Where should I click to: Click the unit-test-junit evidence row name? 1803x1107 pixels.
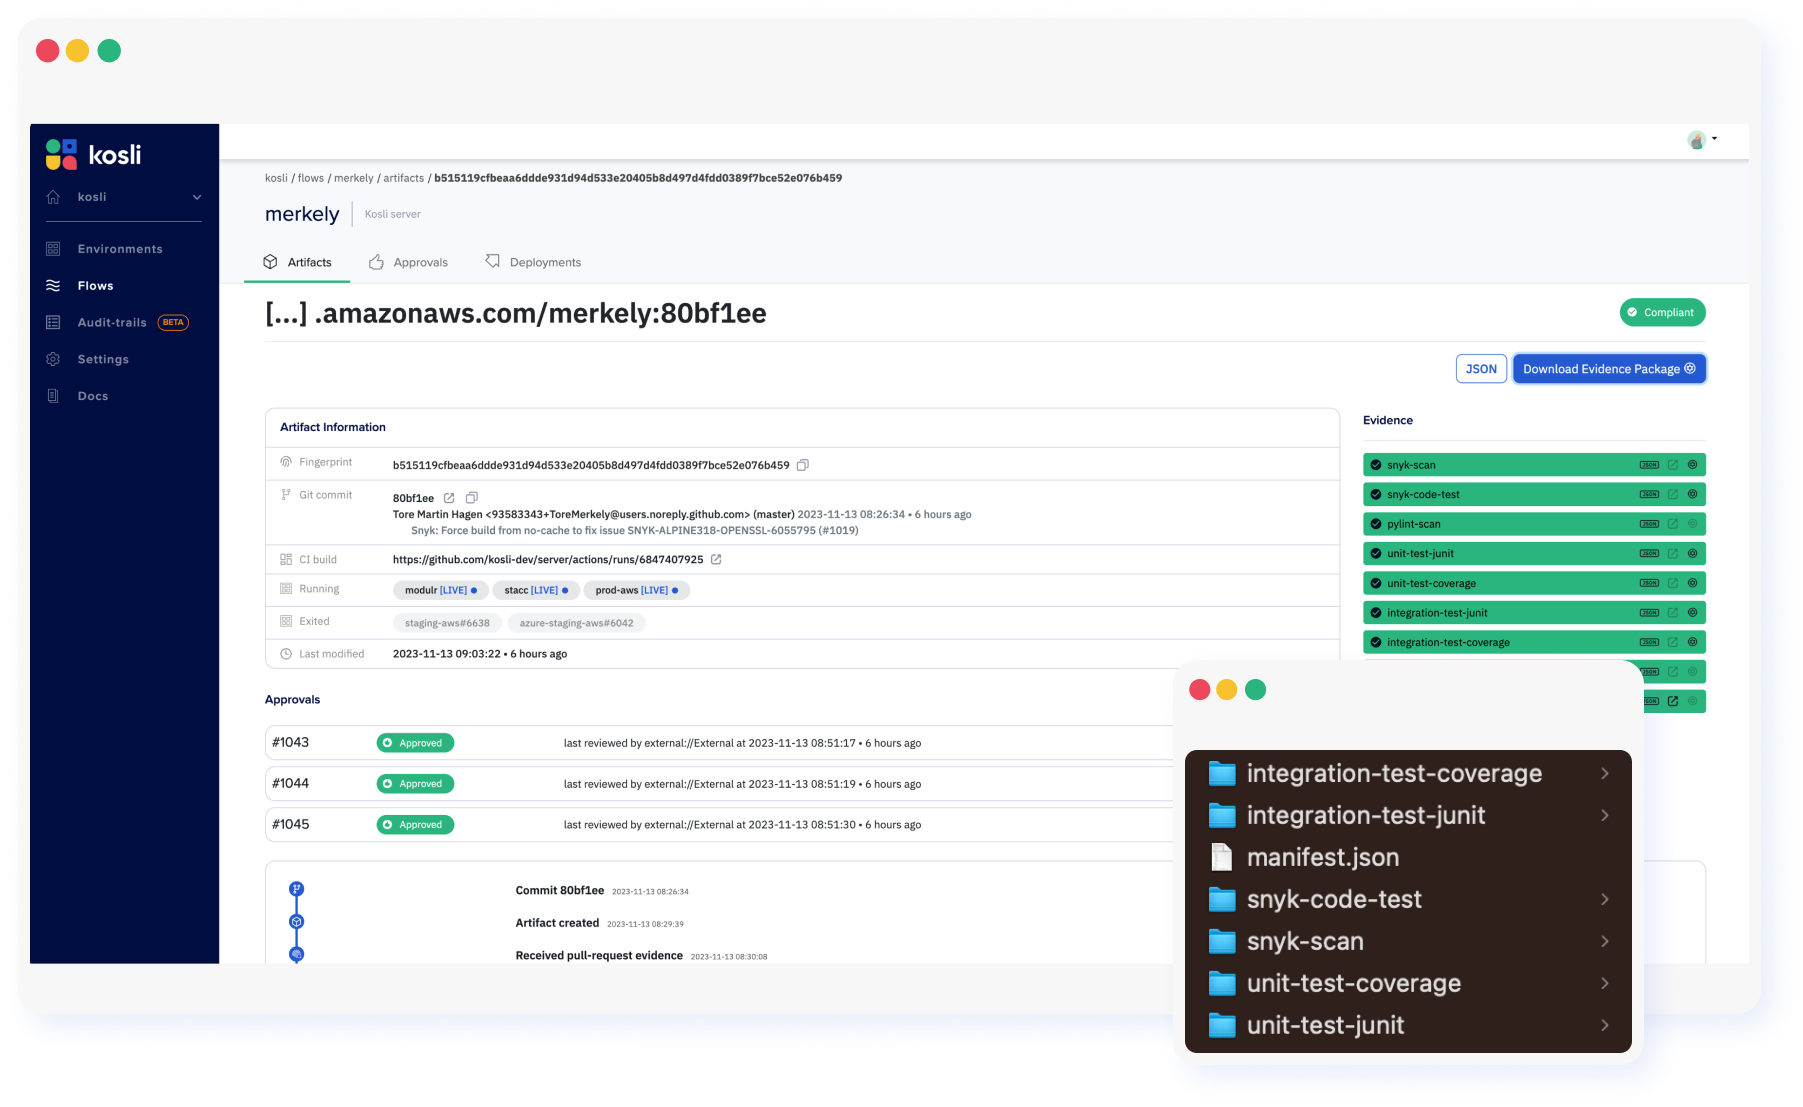tap(1420, 553)
